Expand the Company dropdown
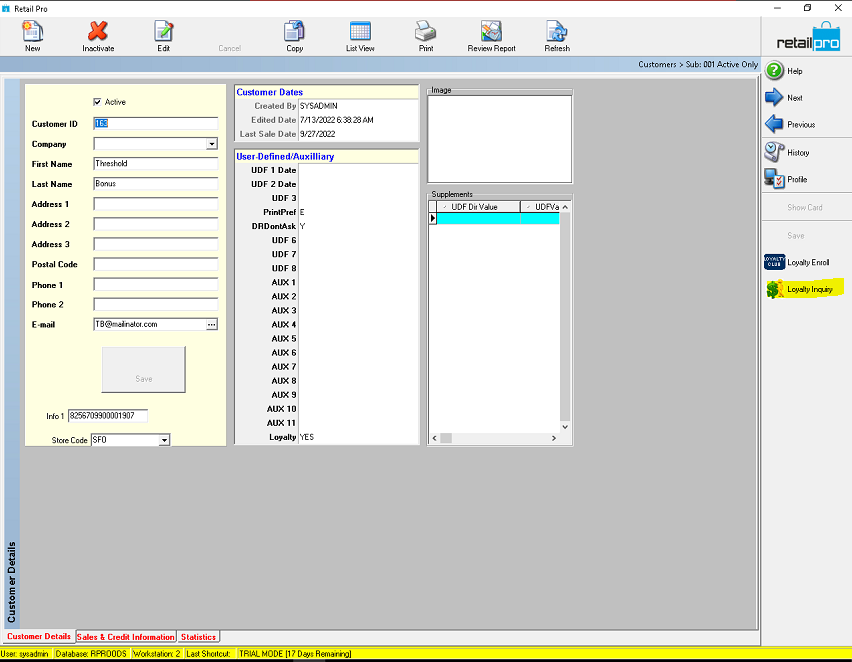This screenshot has height=662, width=852. coord(212,144)
